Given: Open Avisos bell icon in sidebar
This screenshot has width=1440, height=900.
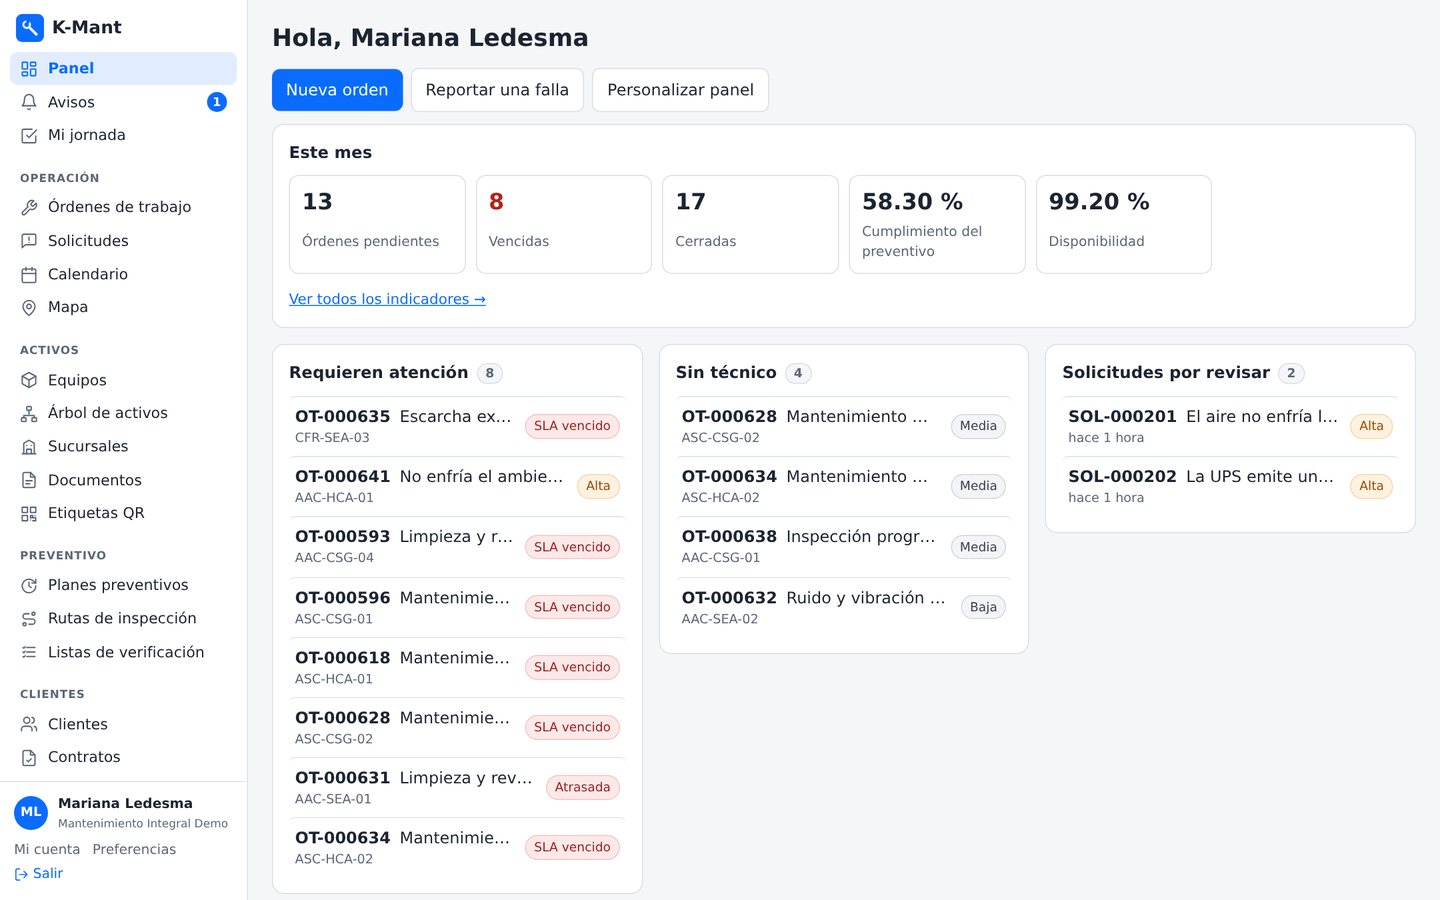Looking at the screenshot, I should (x=29, y=102).
